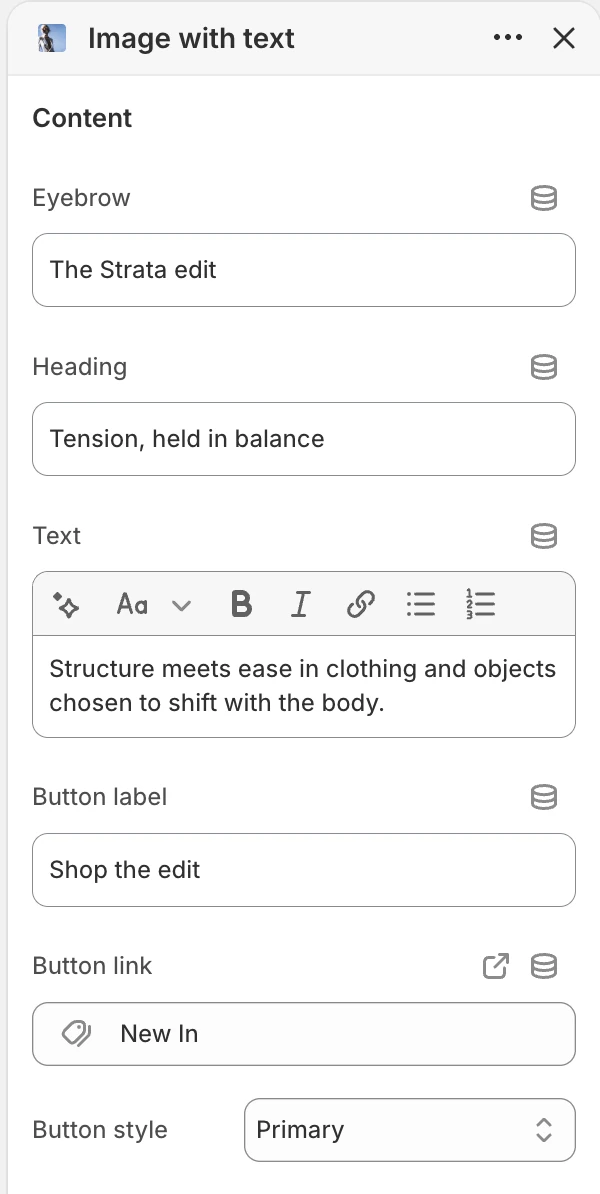Click the collection tag icon beside New In

[76, 1034]
